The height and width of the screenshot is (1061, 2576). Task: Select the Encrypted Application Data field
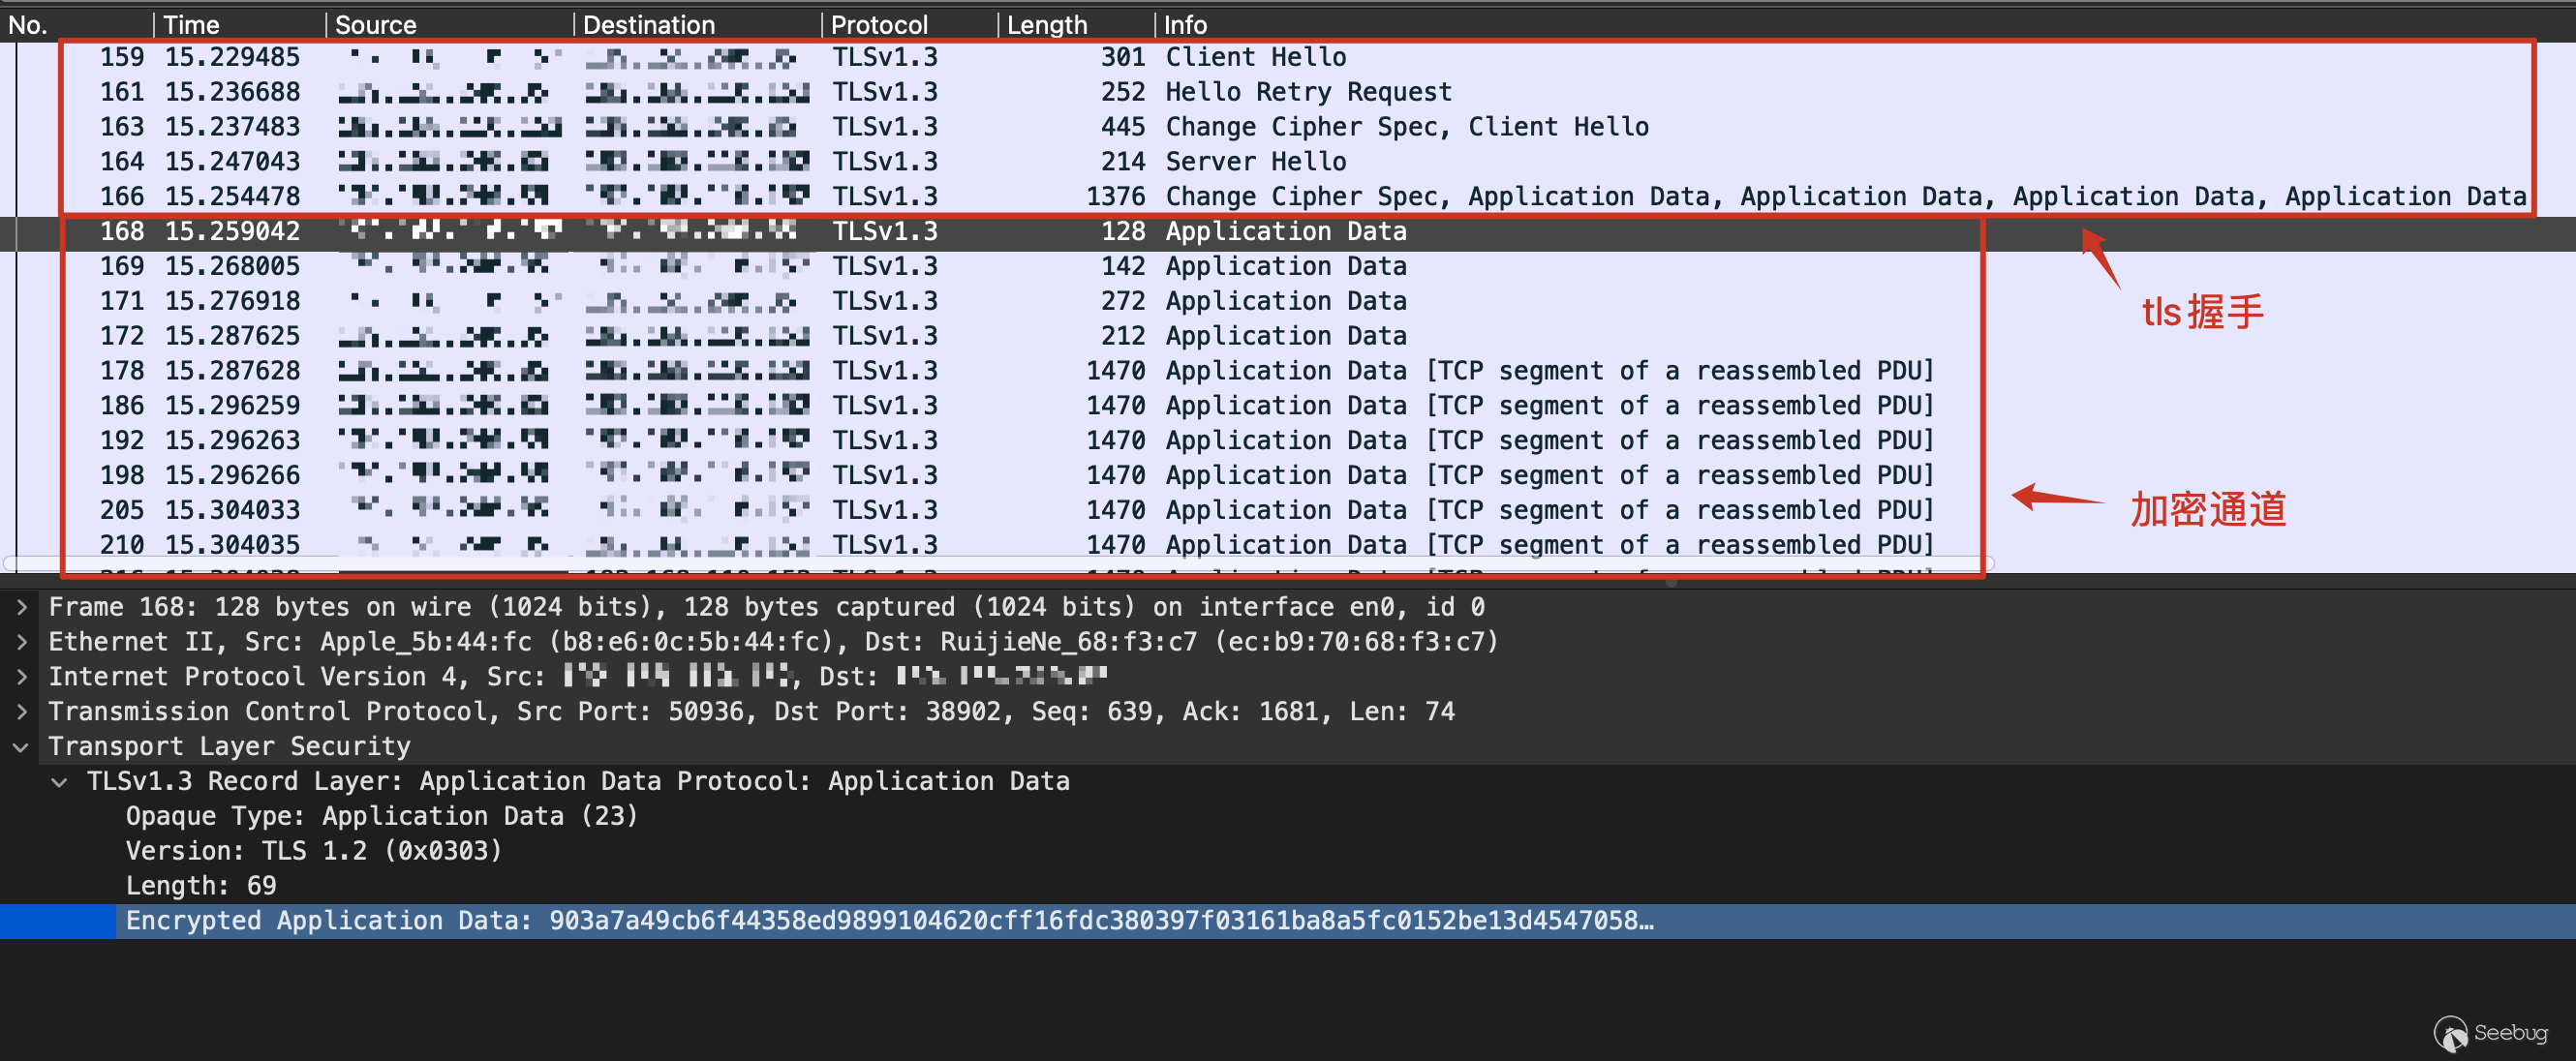tap(888, 921)
